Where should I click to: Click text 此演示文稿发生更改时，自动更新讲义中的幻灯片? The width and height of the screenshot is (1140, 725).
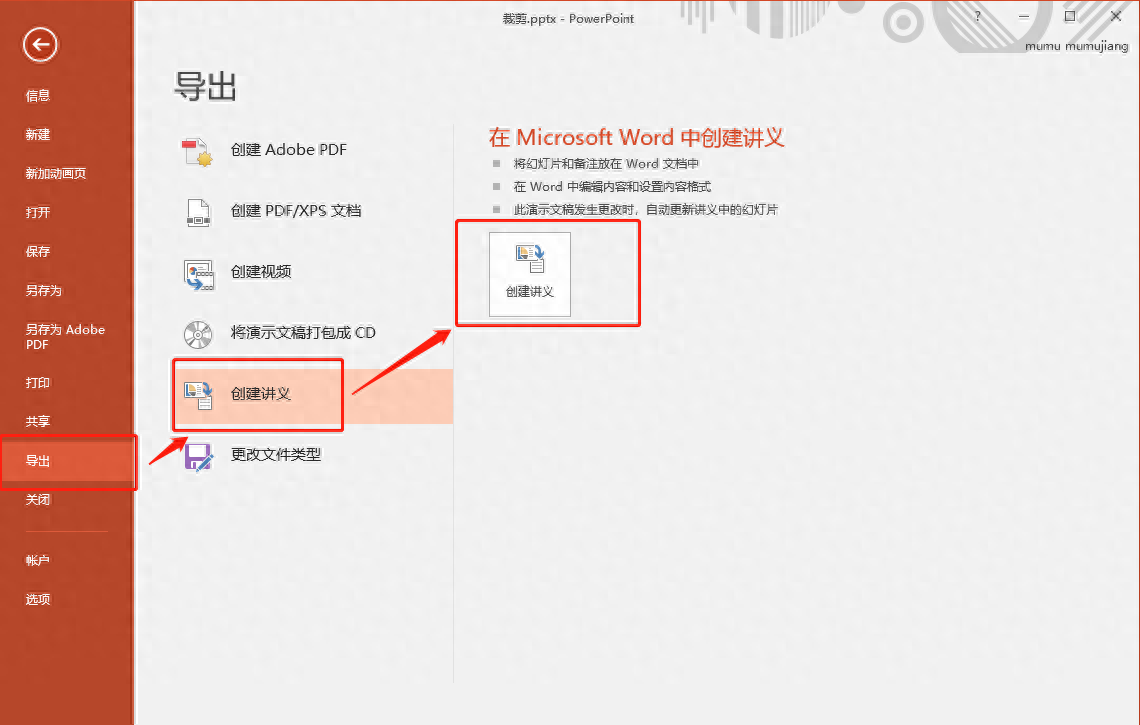[x=646, y=209]
